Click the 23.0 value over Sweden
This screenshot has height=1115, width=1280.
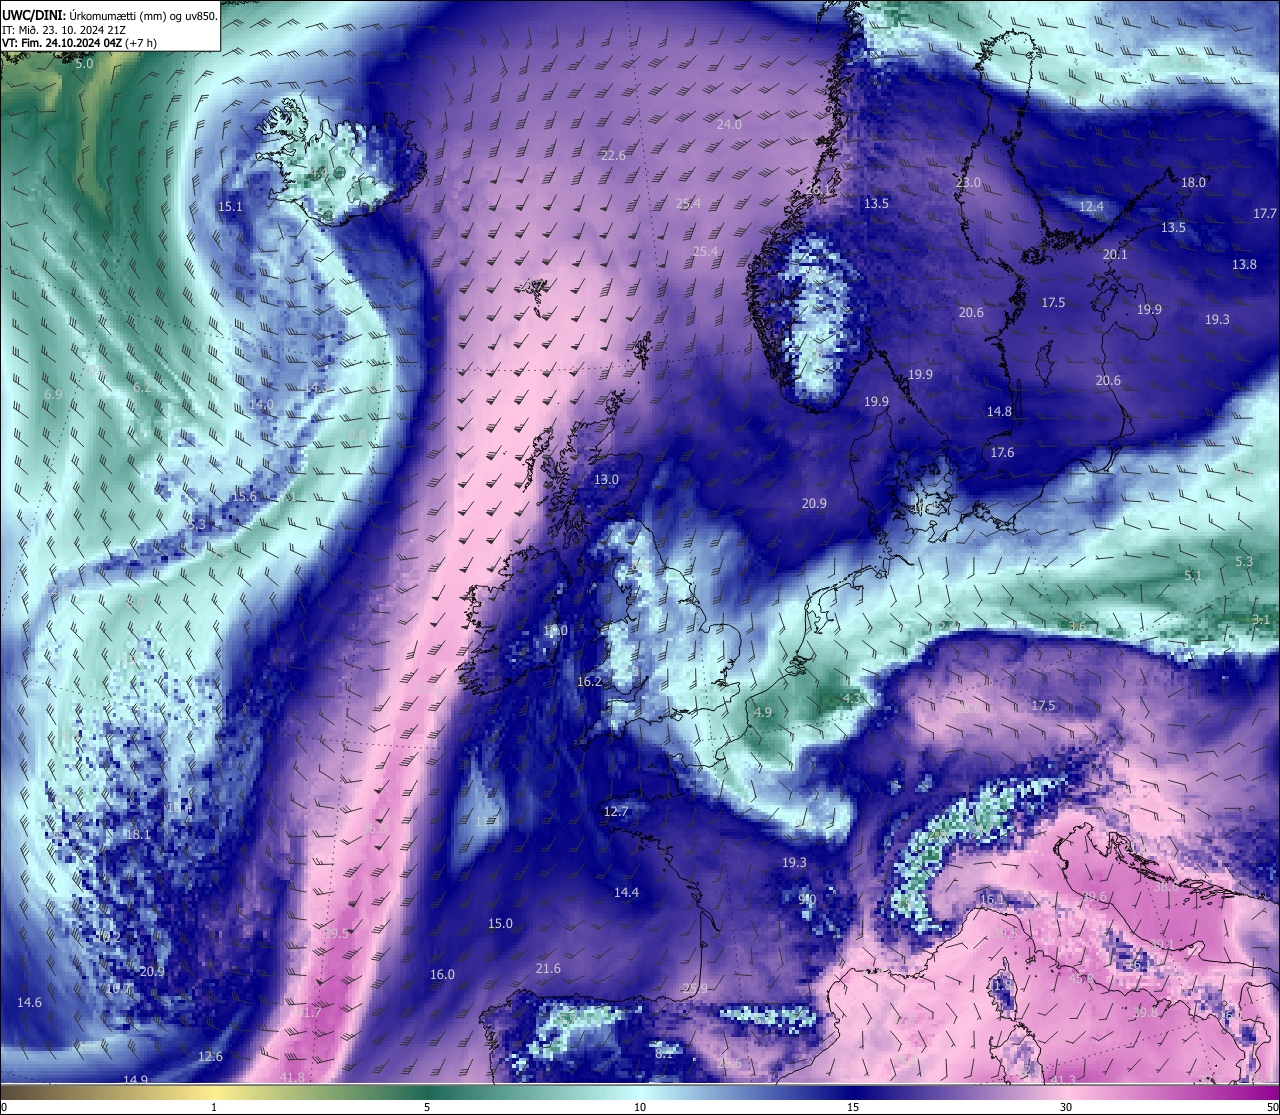[968, 183]
